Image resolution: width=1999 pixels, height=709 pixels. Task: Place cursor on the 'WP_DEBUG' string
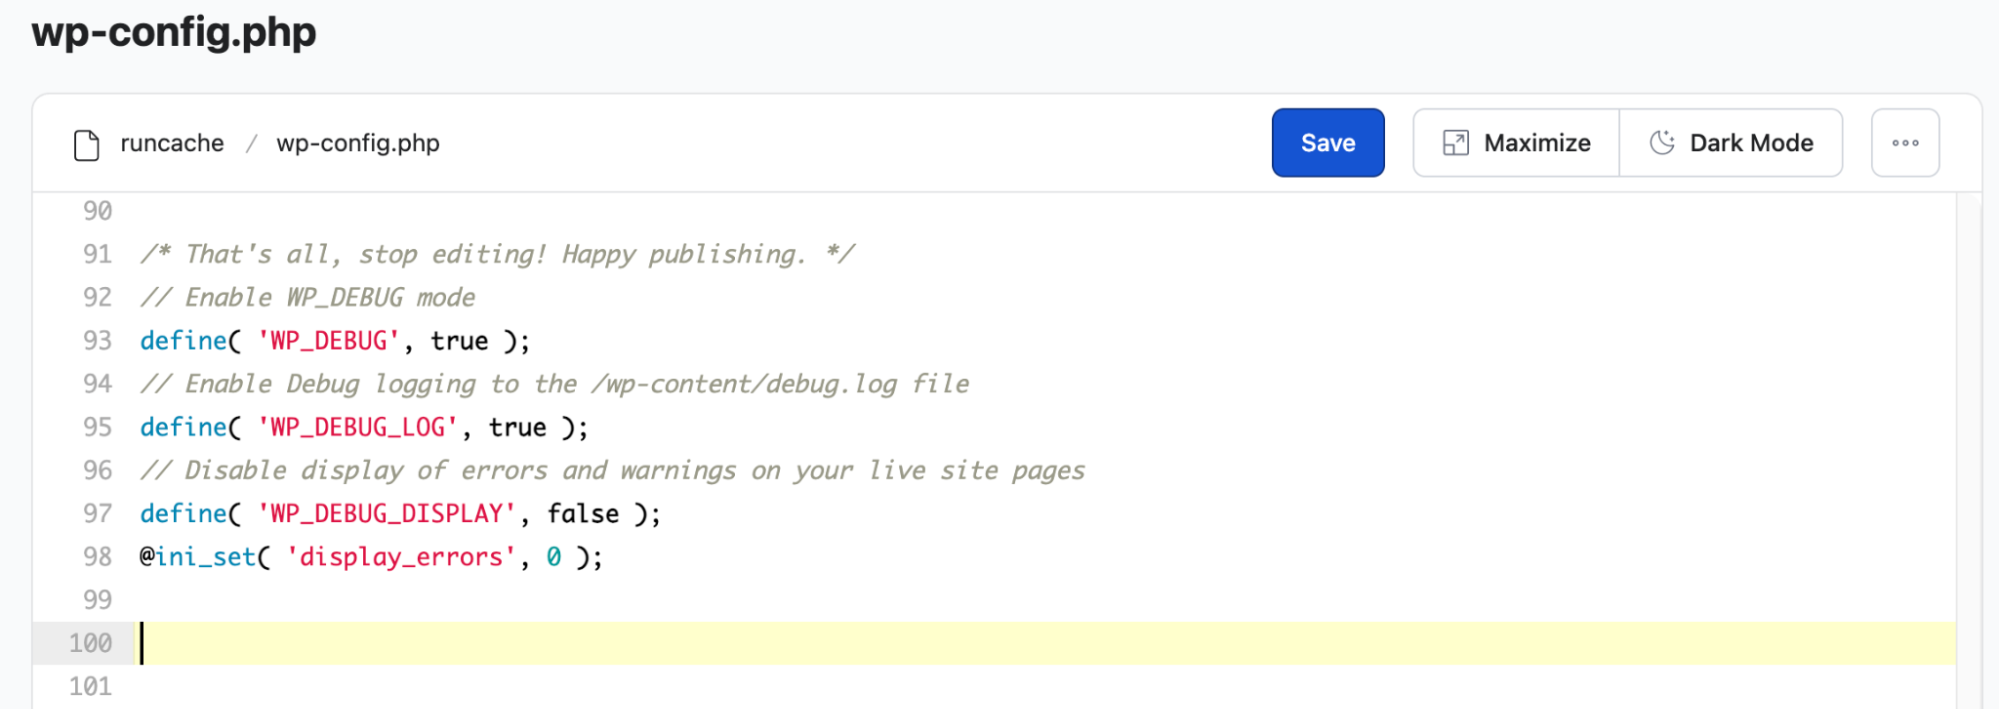[x=329, y=341]
